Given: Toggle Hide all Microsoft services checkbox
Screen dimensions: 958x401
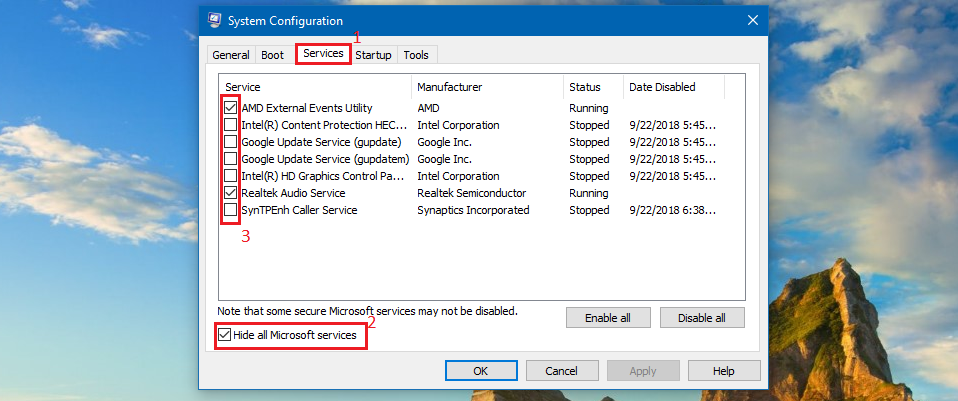Looking at the screenshot, I should [225, 336].
